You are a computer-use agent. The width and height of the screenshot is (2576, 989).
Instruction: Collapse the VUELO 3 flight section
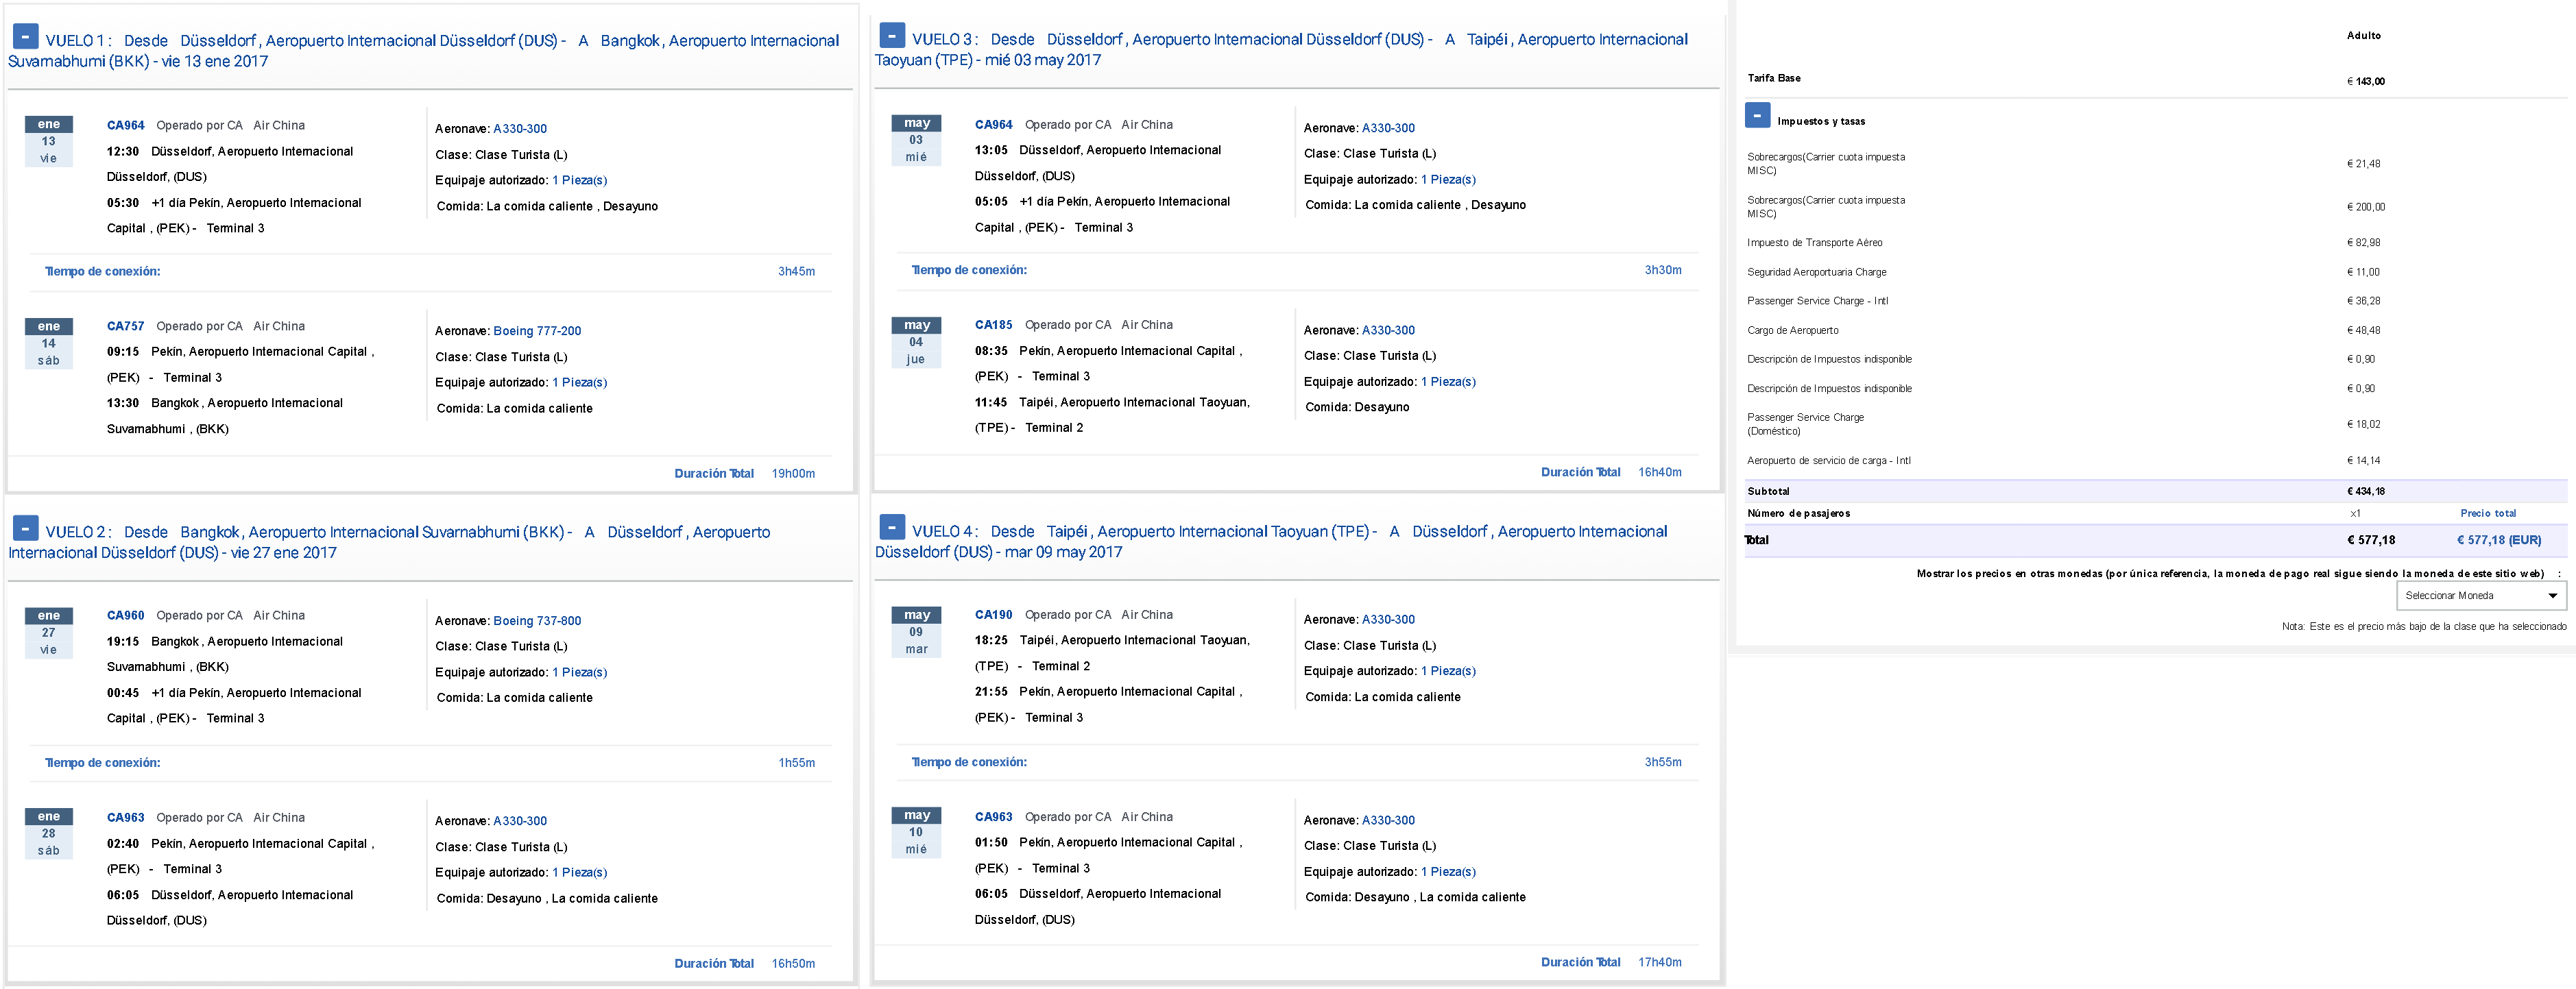[x=892, y=36]
